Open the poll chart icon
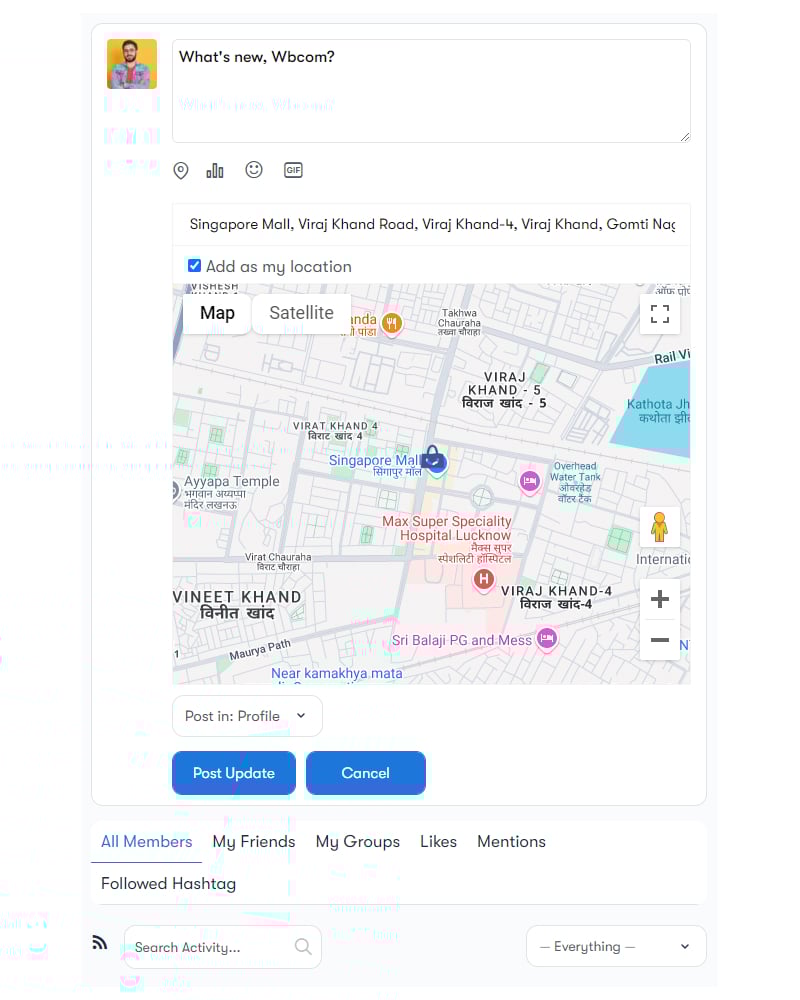 pos(215,171)
